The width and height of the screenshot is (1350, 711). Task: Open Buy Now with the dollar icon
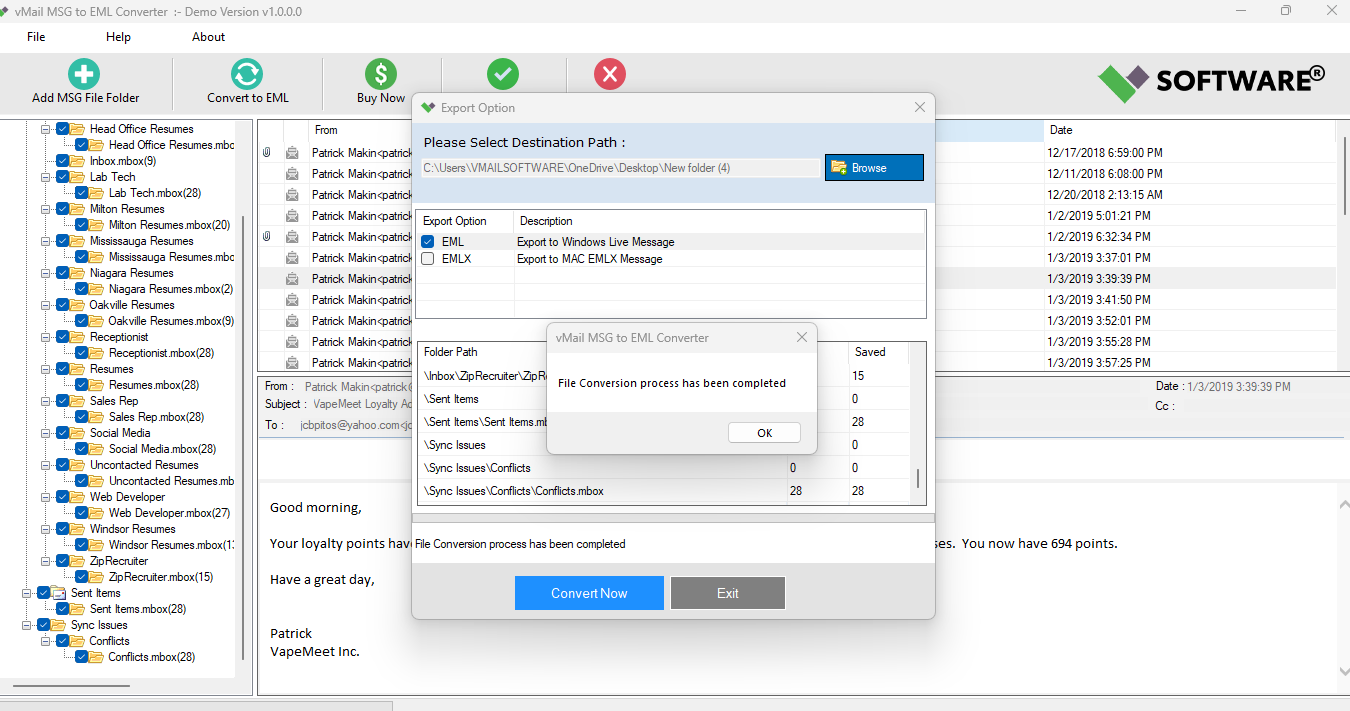[x=380, y=74]
